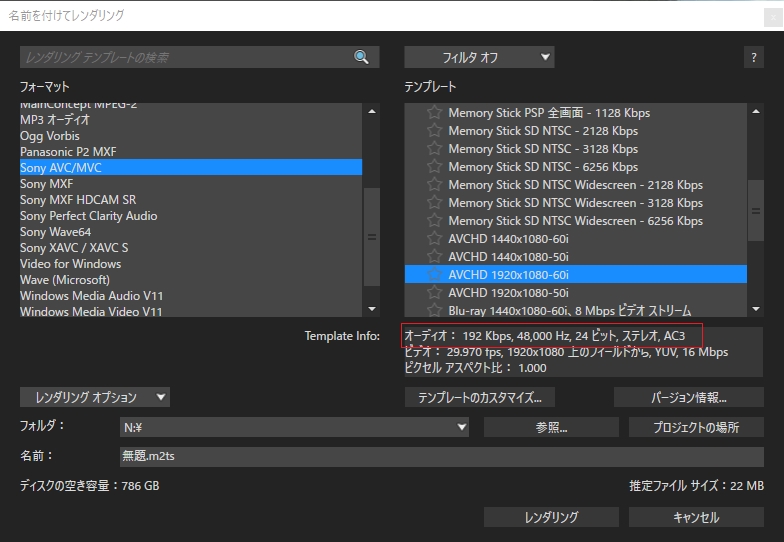Click format list scroll down arrow
Image resolution: width=784 pixels, height=542 pixels.
click(x=372, y=309)
